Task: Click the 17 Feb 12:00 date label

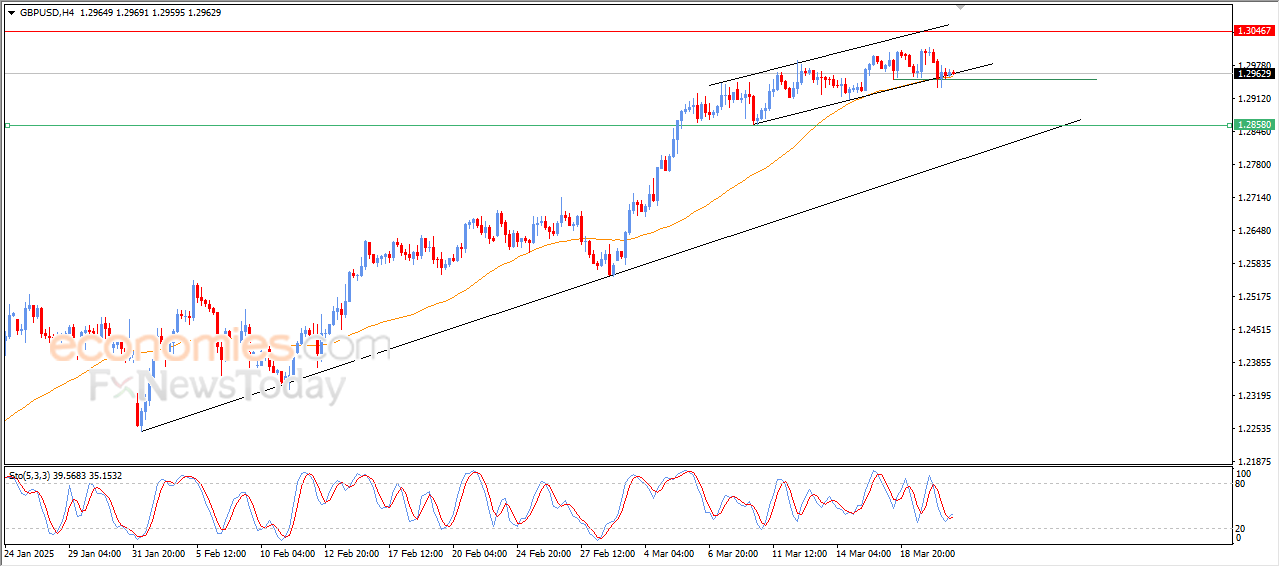Action: tap(413, 552)
